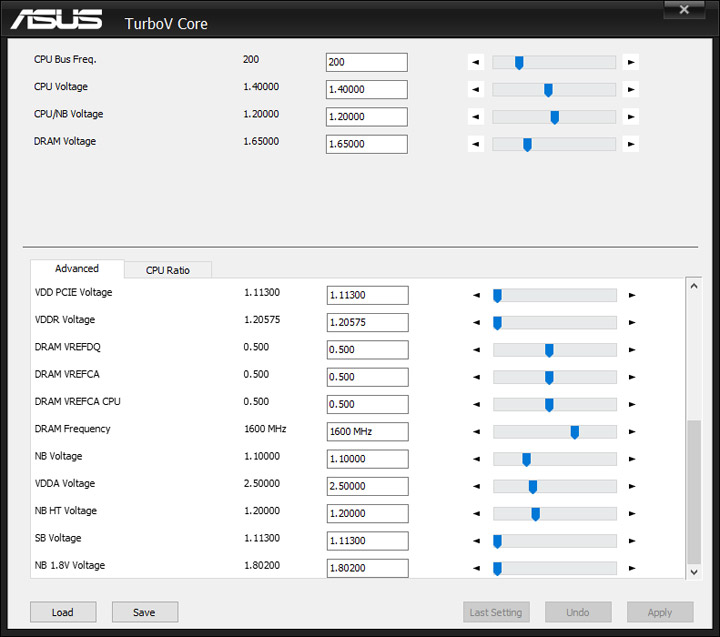The width and height of the screenshot is (720, 637).
Task: Decrease NB 1.8V Voltage with left arrow
Action: pos(477,568)
